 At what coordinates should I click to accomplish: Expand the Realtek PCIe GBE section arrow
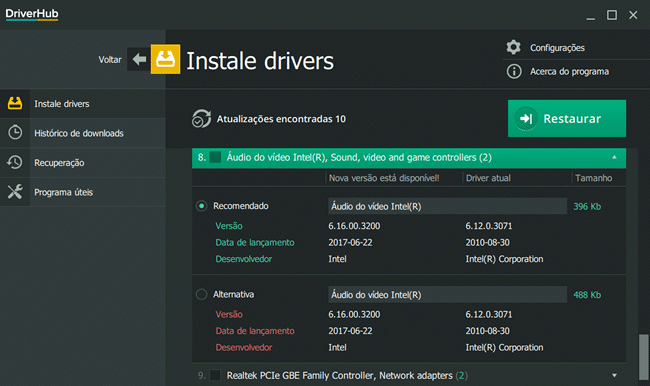614,375
